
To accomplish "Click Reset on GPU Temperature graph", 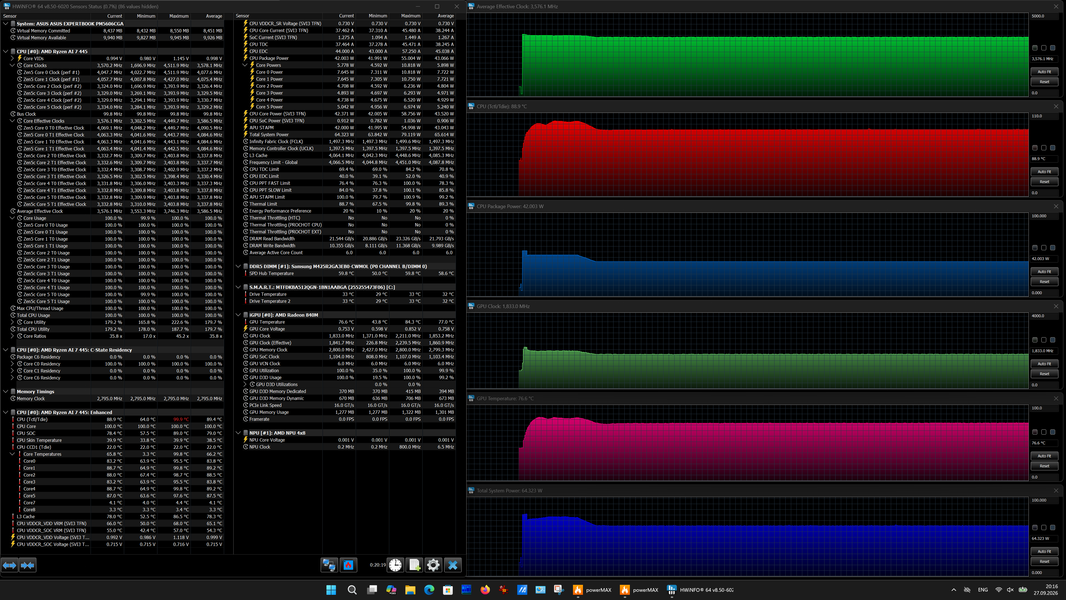I will pos(1044,466).
